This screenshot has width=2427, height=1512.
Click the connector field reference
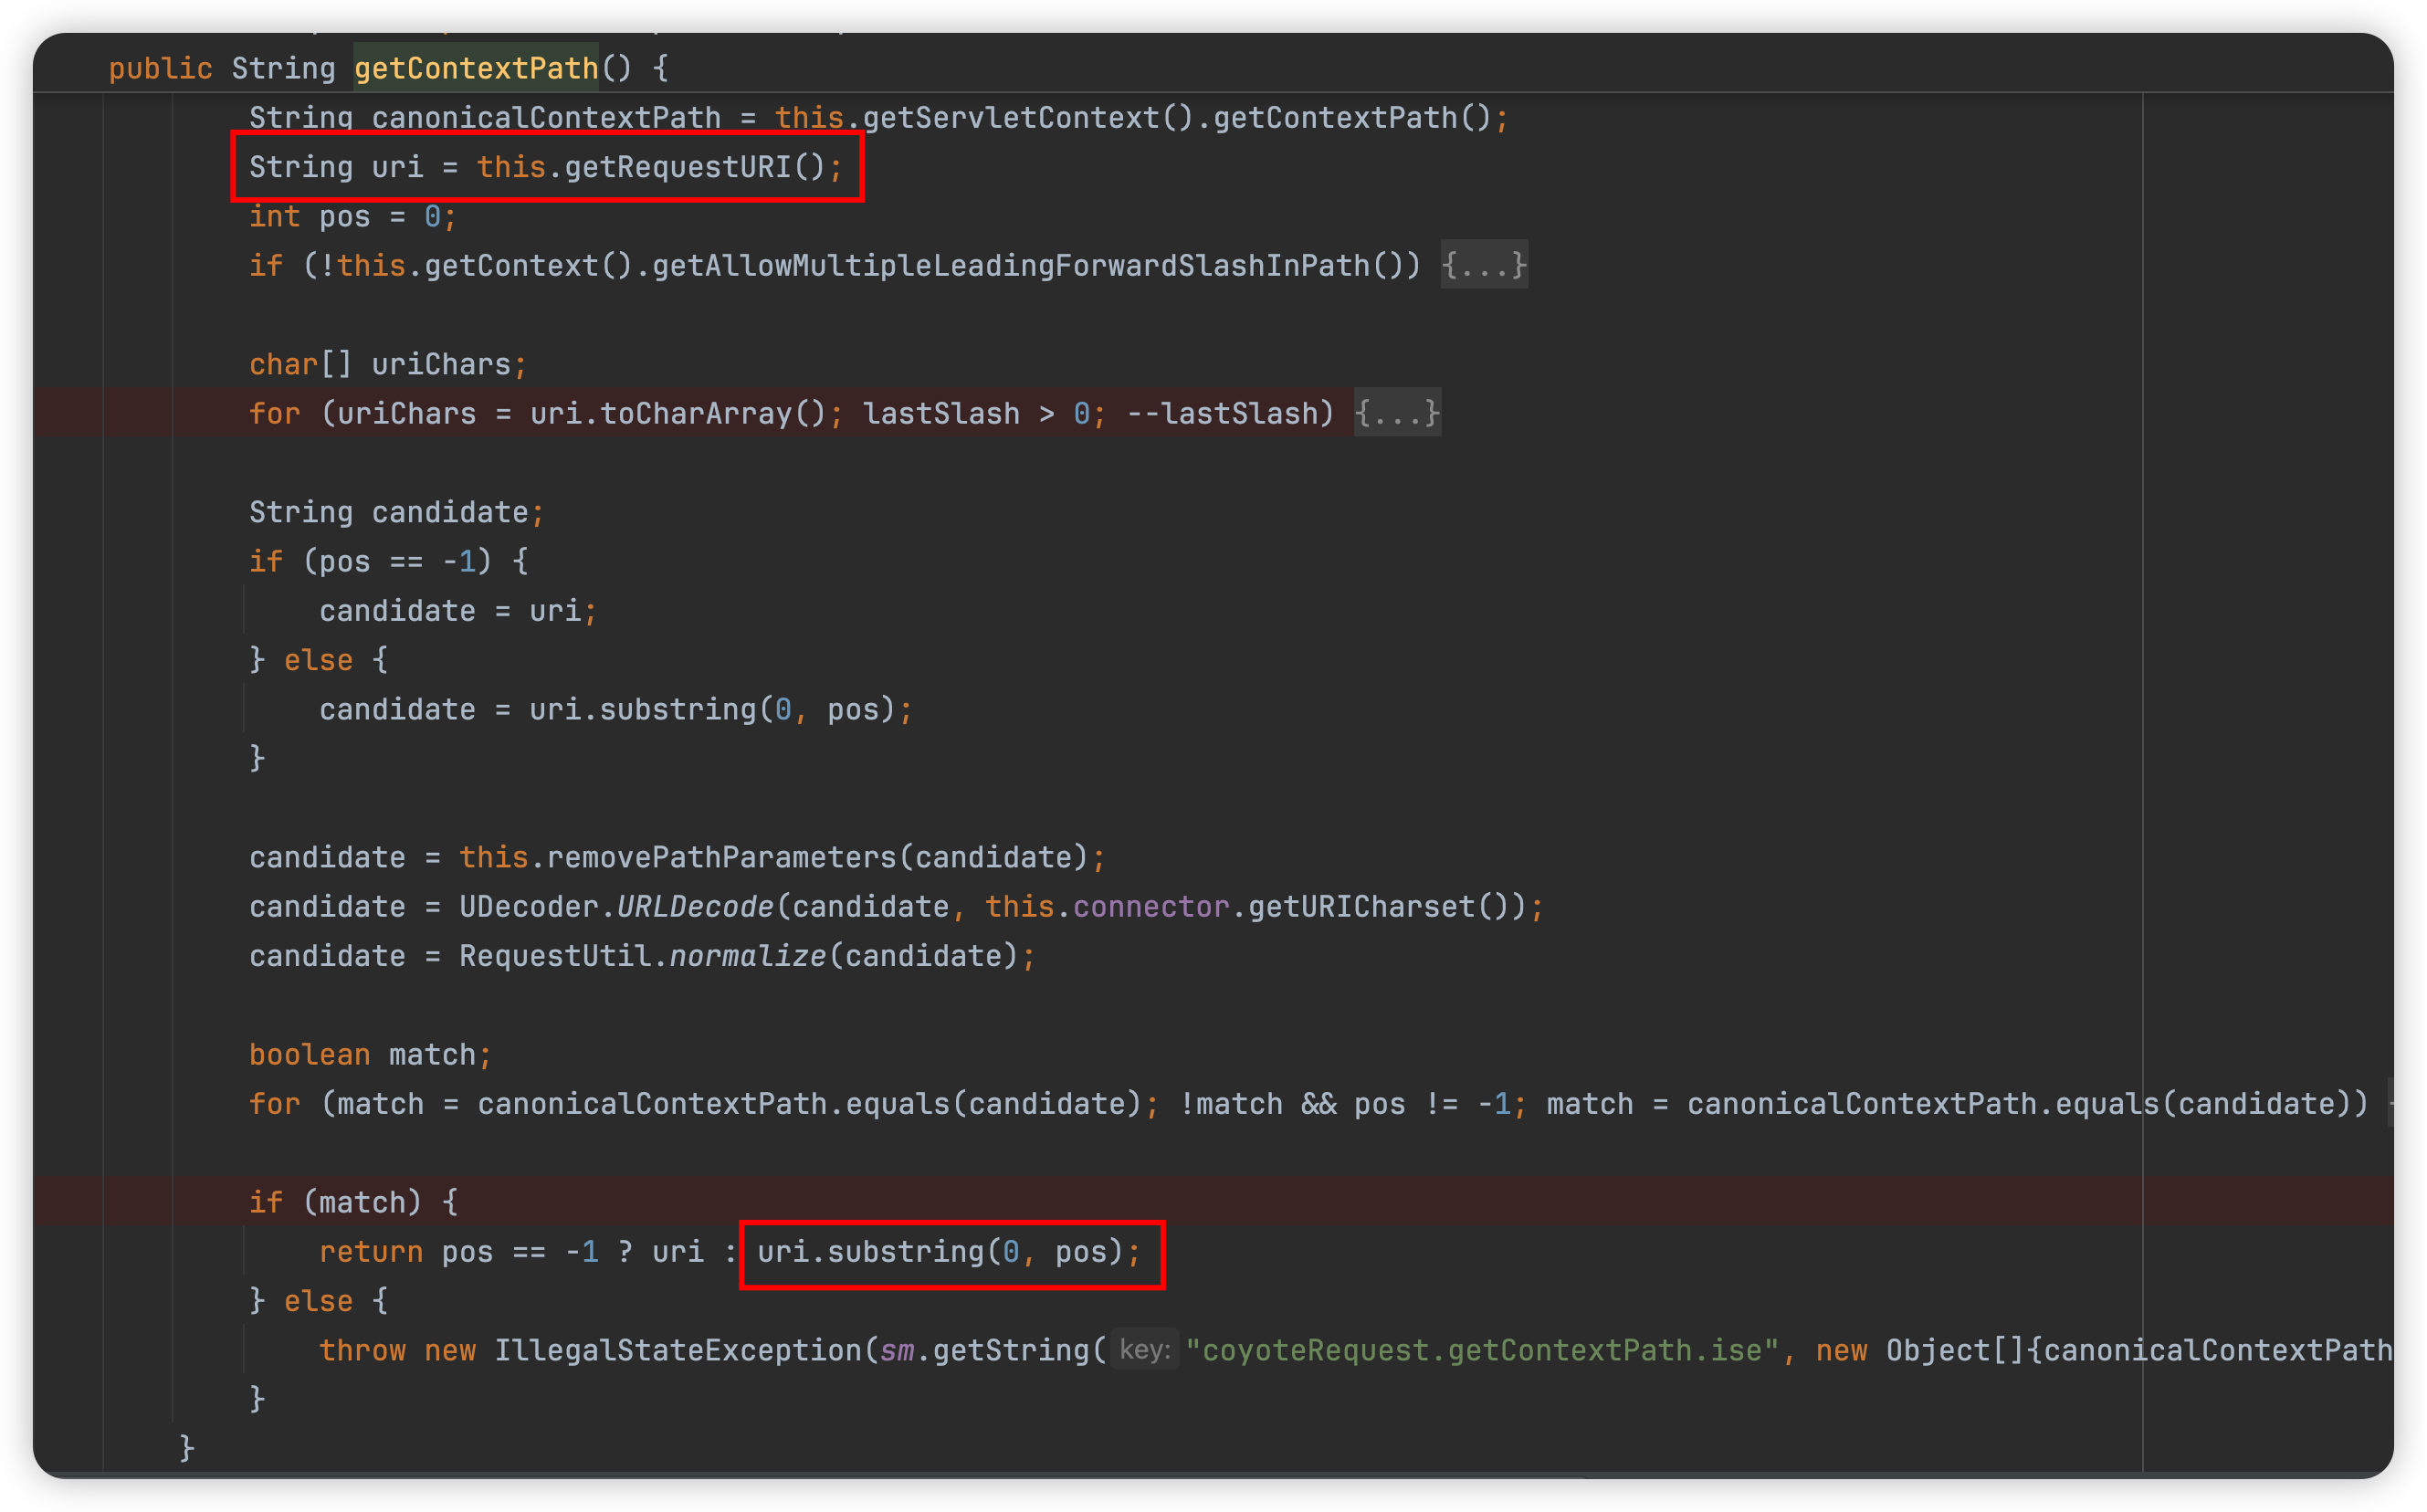tap(1150, 907)
